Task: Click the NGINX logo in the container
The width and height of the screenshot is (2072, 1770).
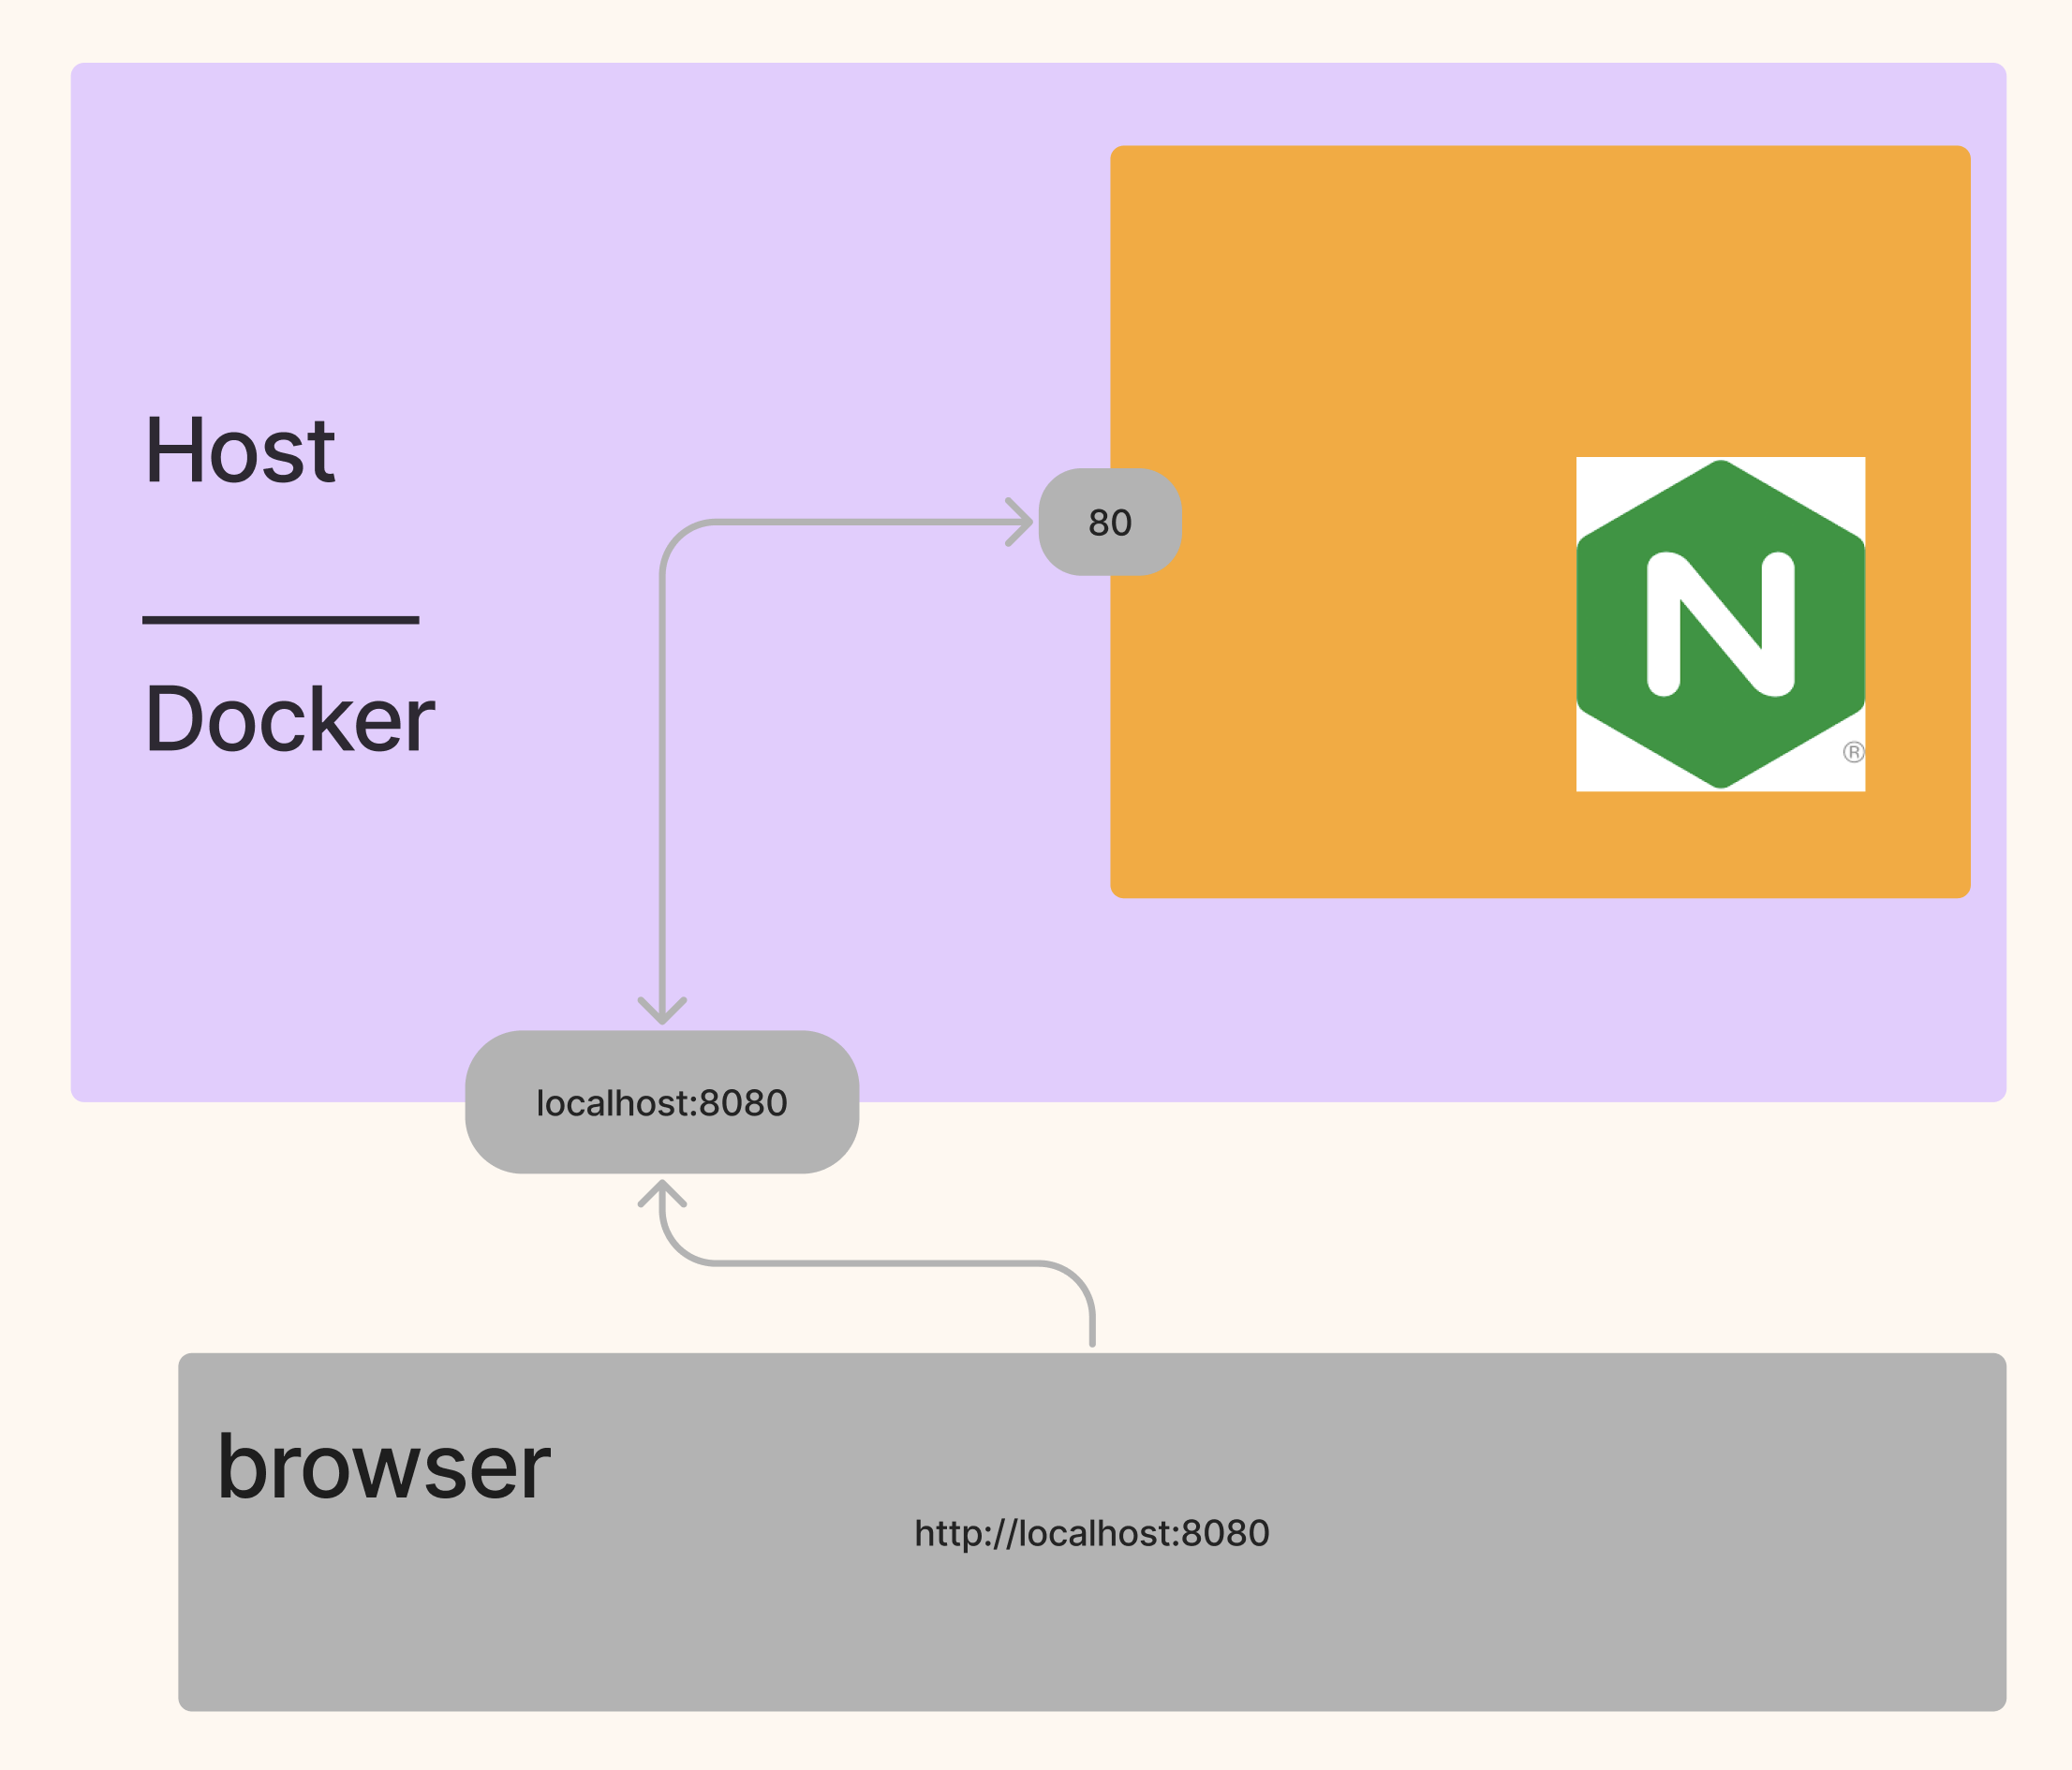Action: click(x=1720, y=624)
